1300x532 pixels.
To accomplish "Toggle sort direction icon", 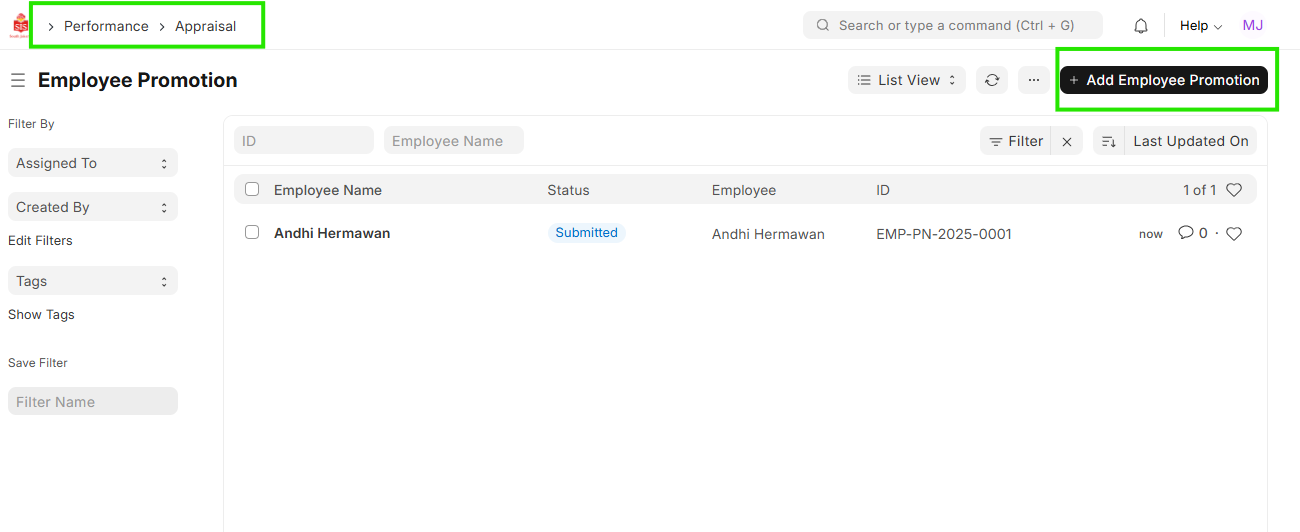I will click(x=1108, y=142).
